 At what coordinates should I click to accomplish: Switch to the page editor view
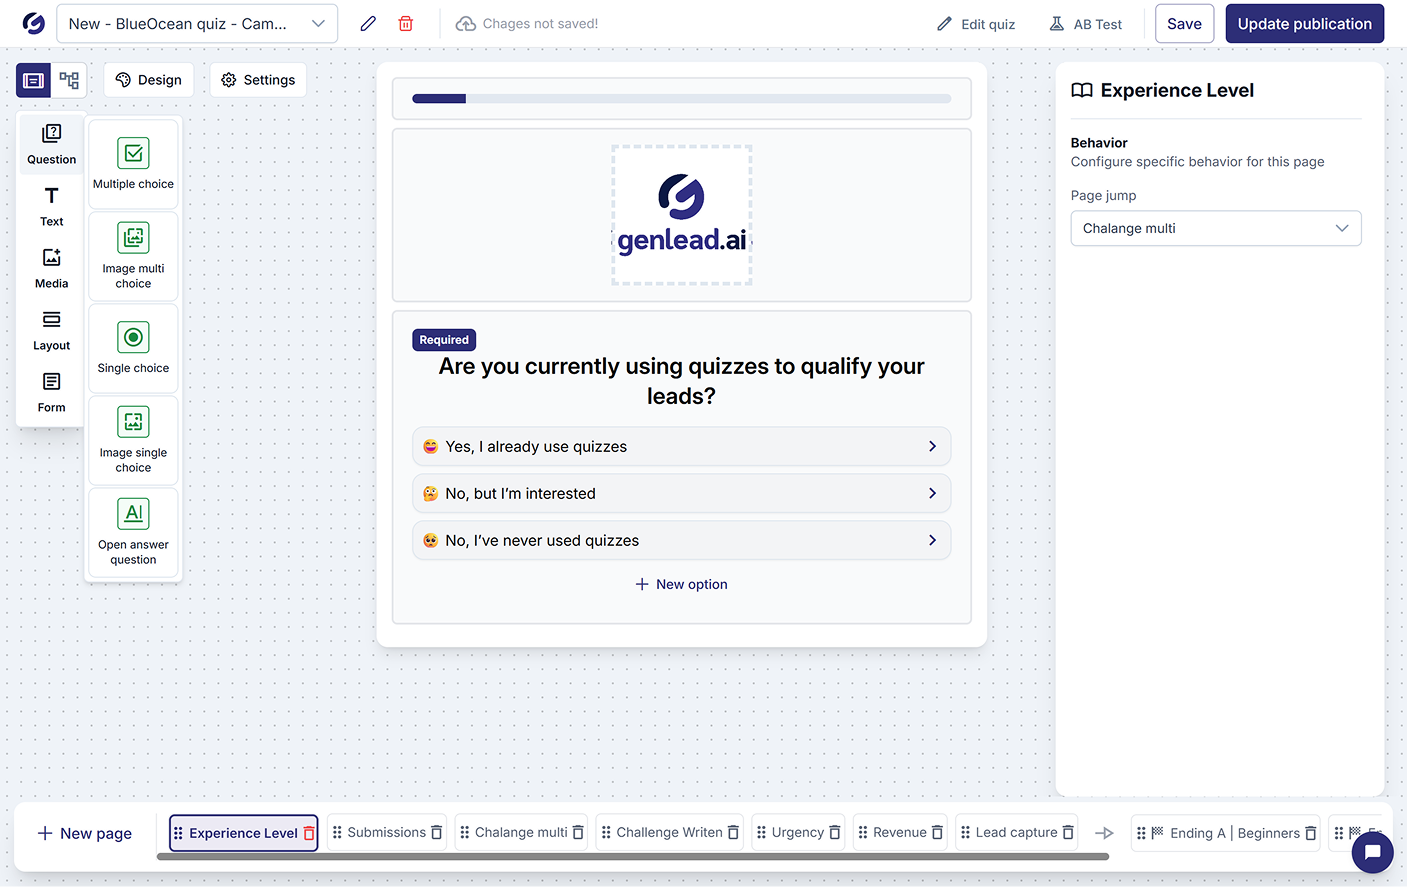pyautogui.click(x=33, y=80)
